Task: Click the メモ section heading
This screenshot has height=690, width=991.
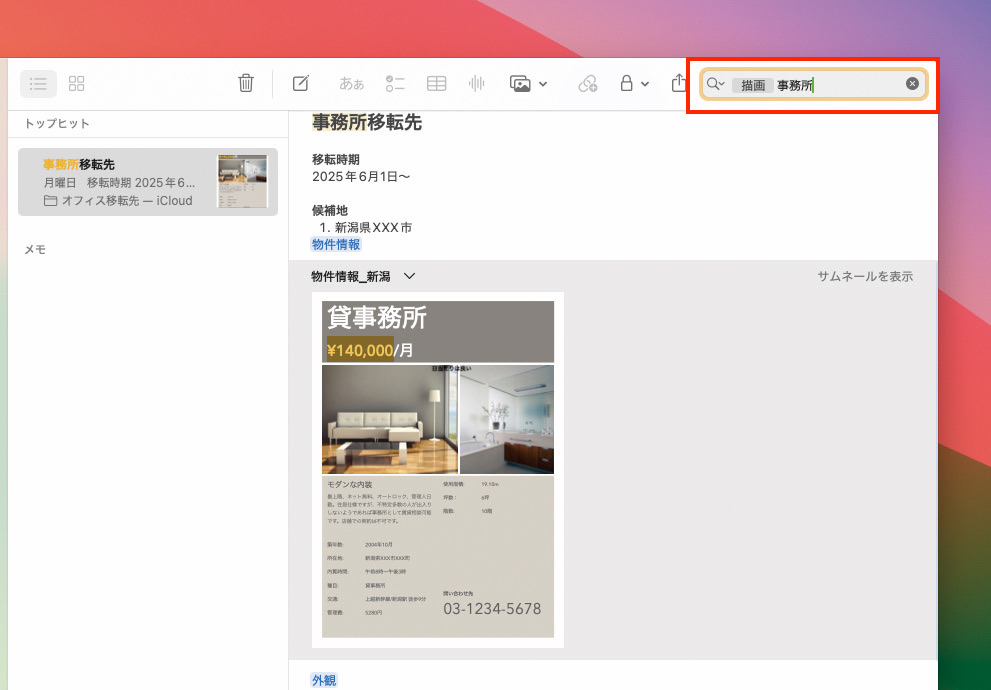Action: click(x=35, y=250)
